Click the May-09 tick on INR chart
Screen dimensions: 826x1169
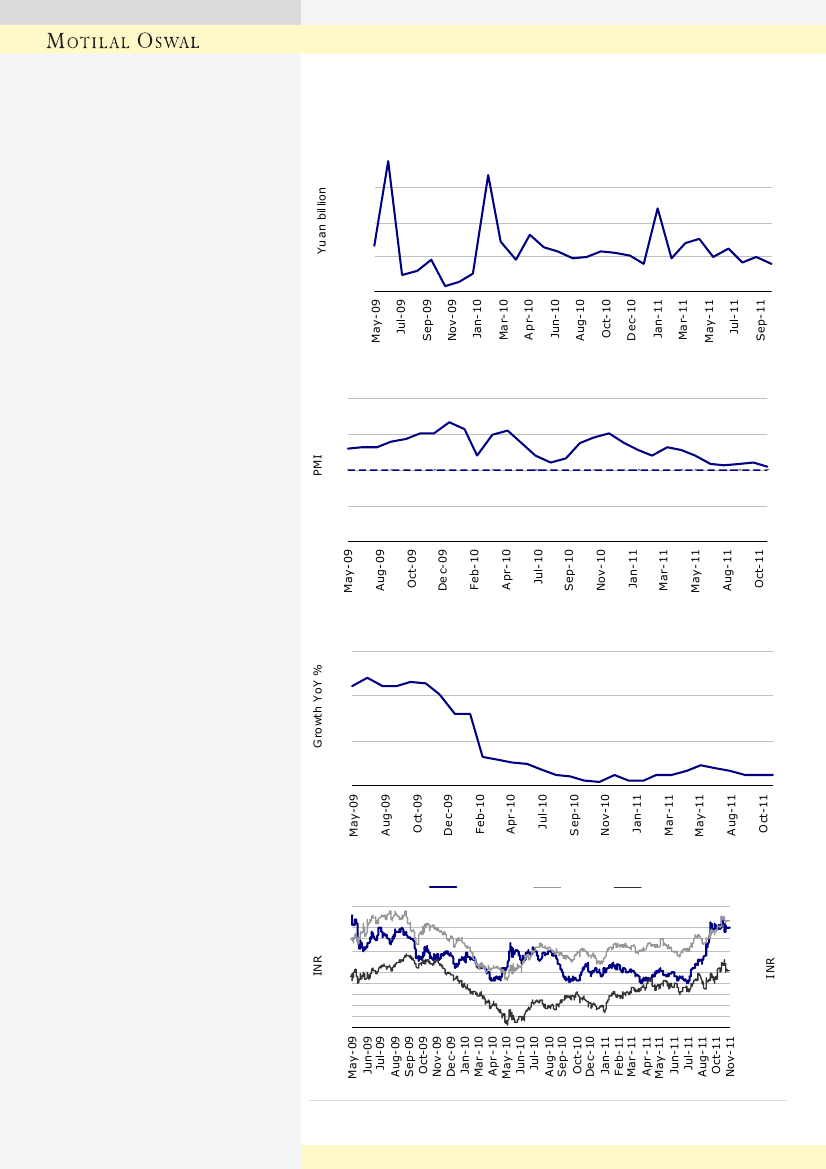point(354,1056)
